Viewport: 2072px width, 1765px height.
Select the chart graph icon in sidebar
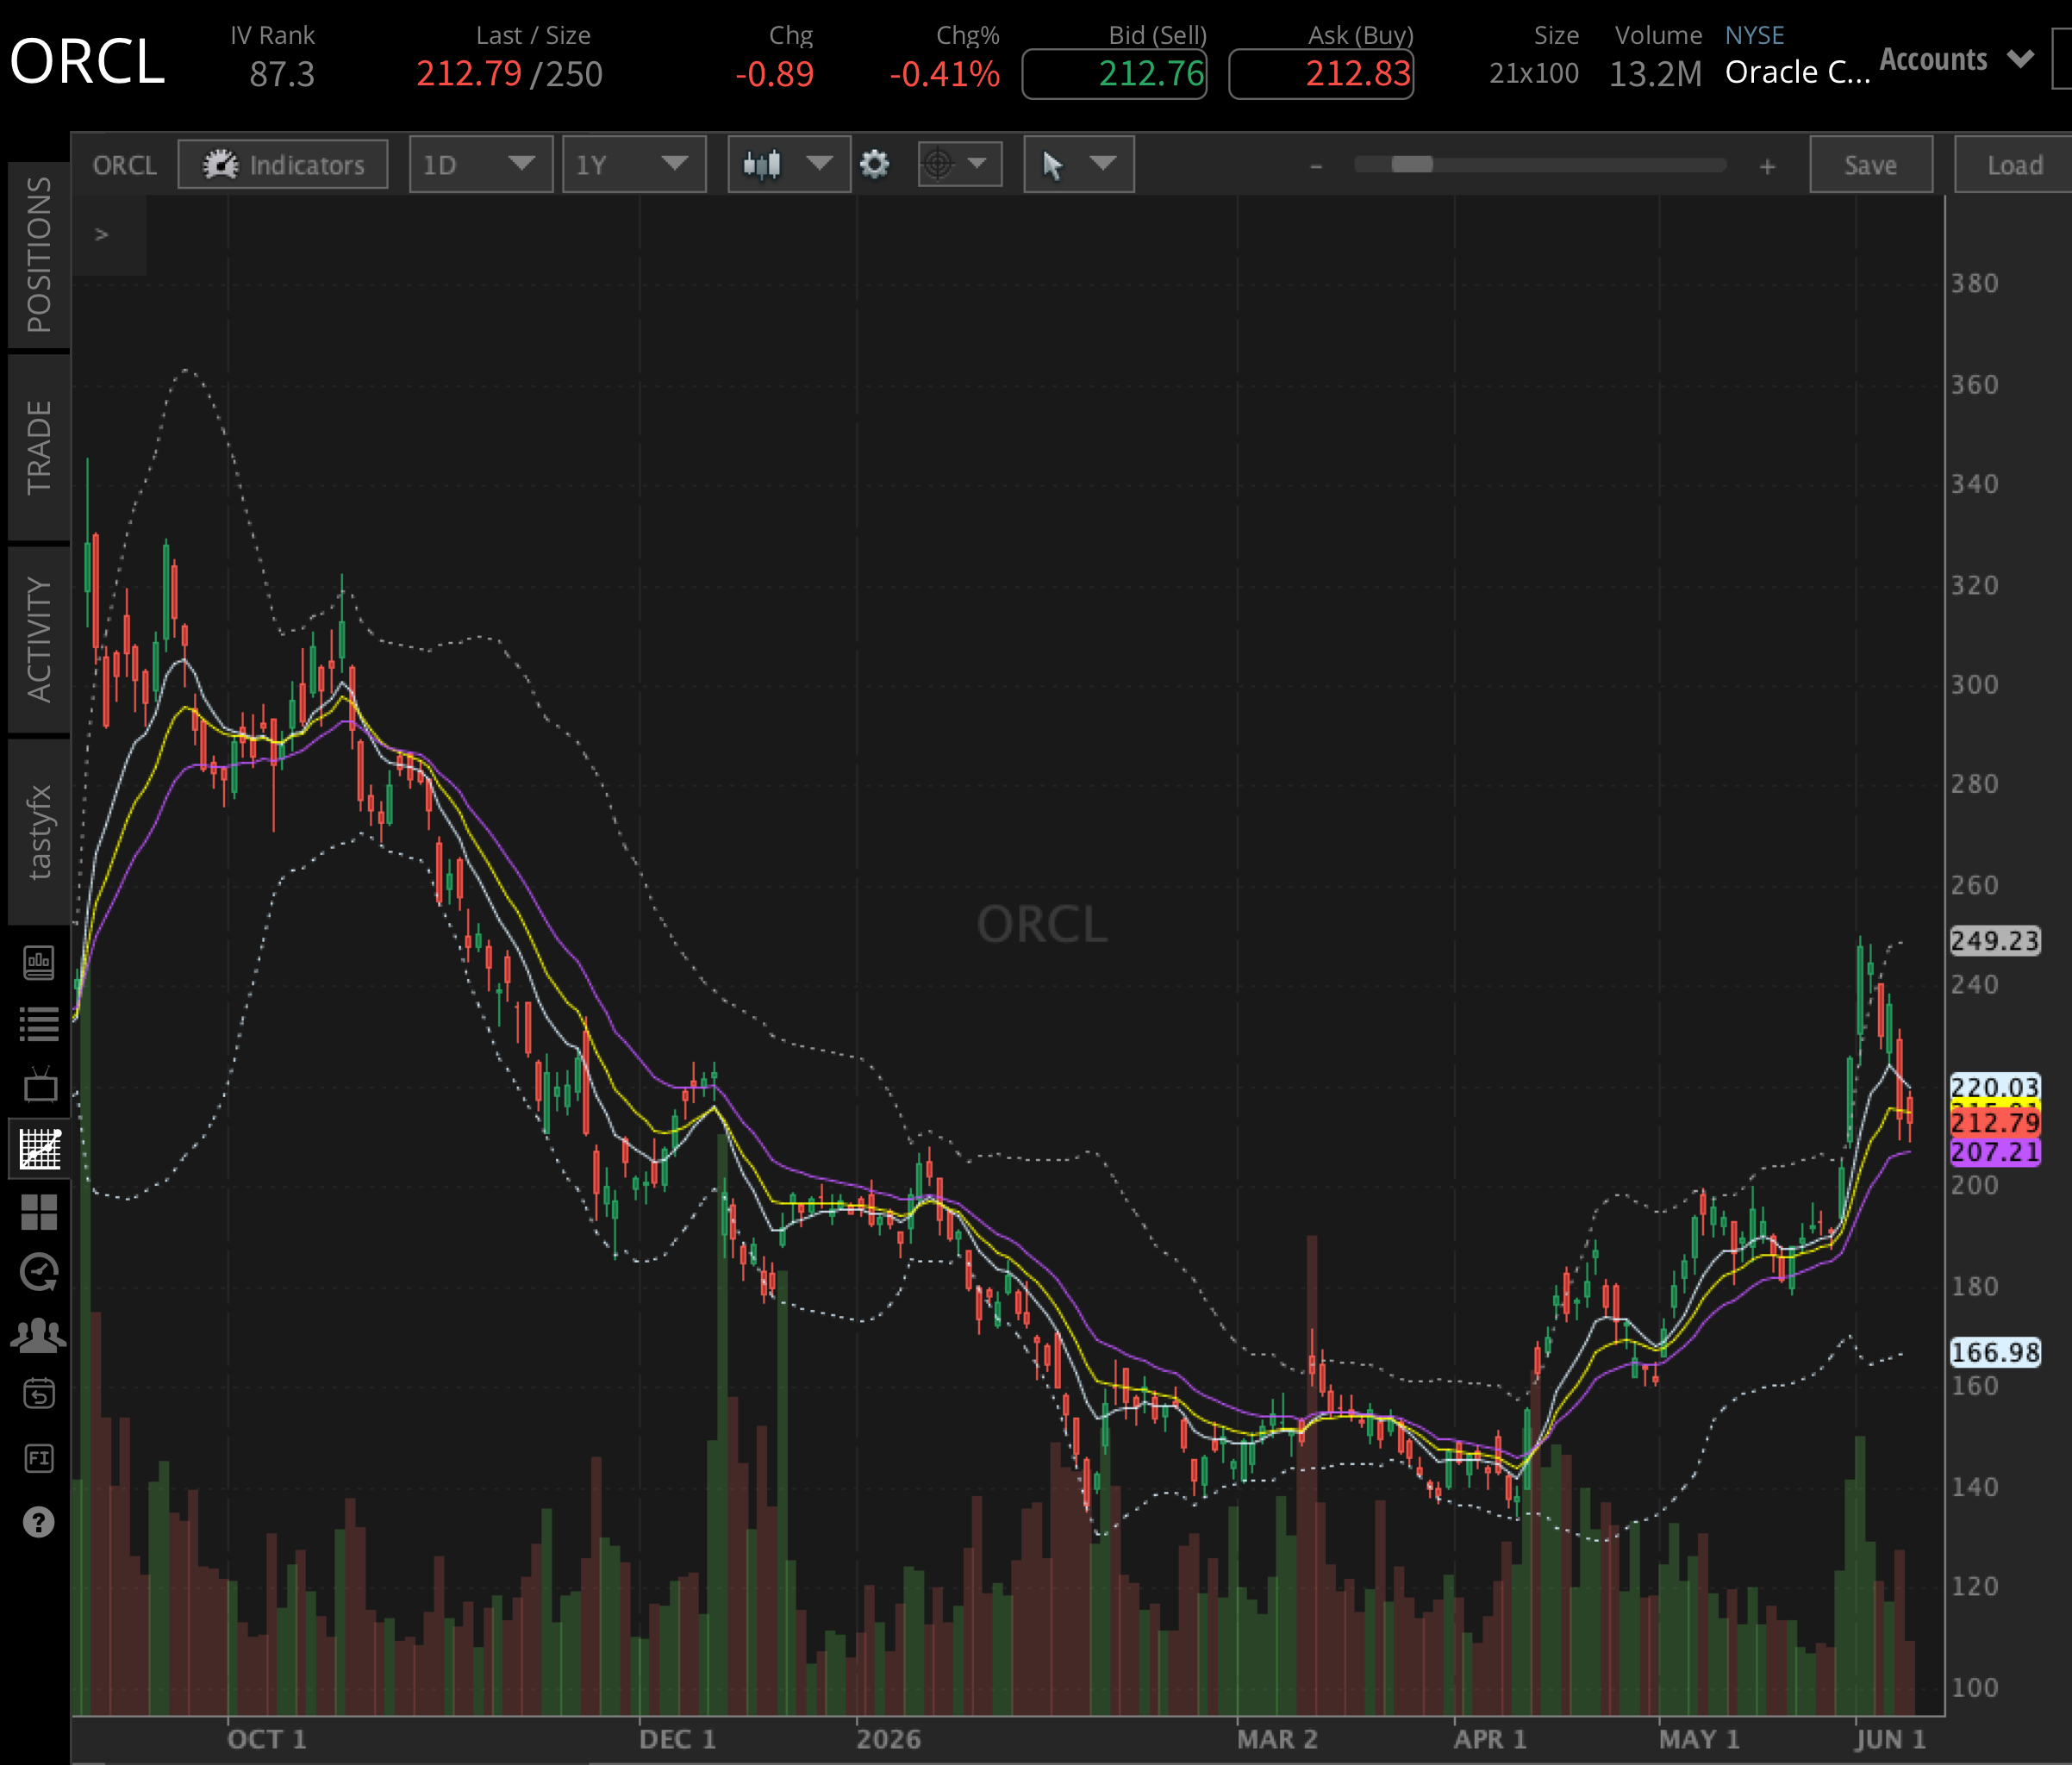40,1149
